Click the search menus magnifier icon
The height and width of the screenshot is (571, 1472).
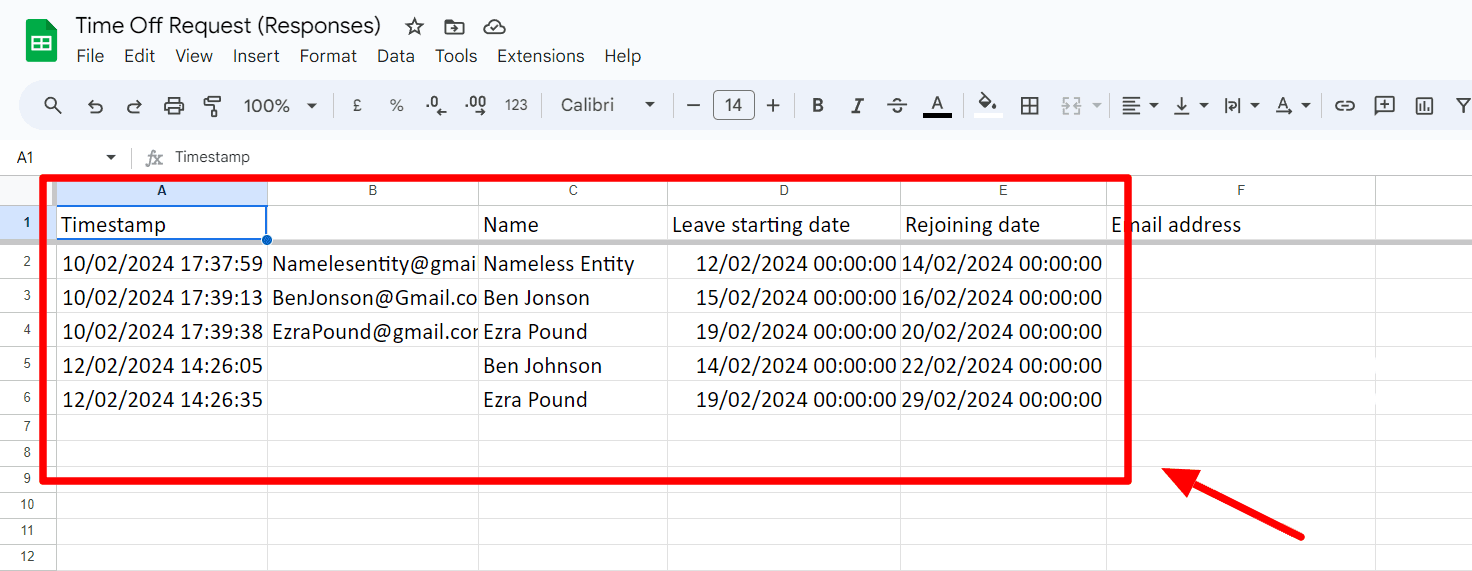tap(54, 105)
